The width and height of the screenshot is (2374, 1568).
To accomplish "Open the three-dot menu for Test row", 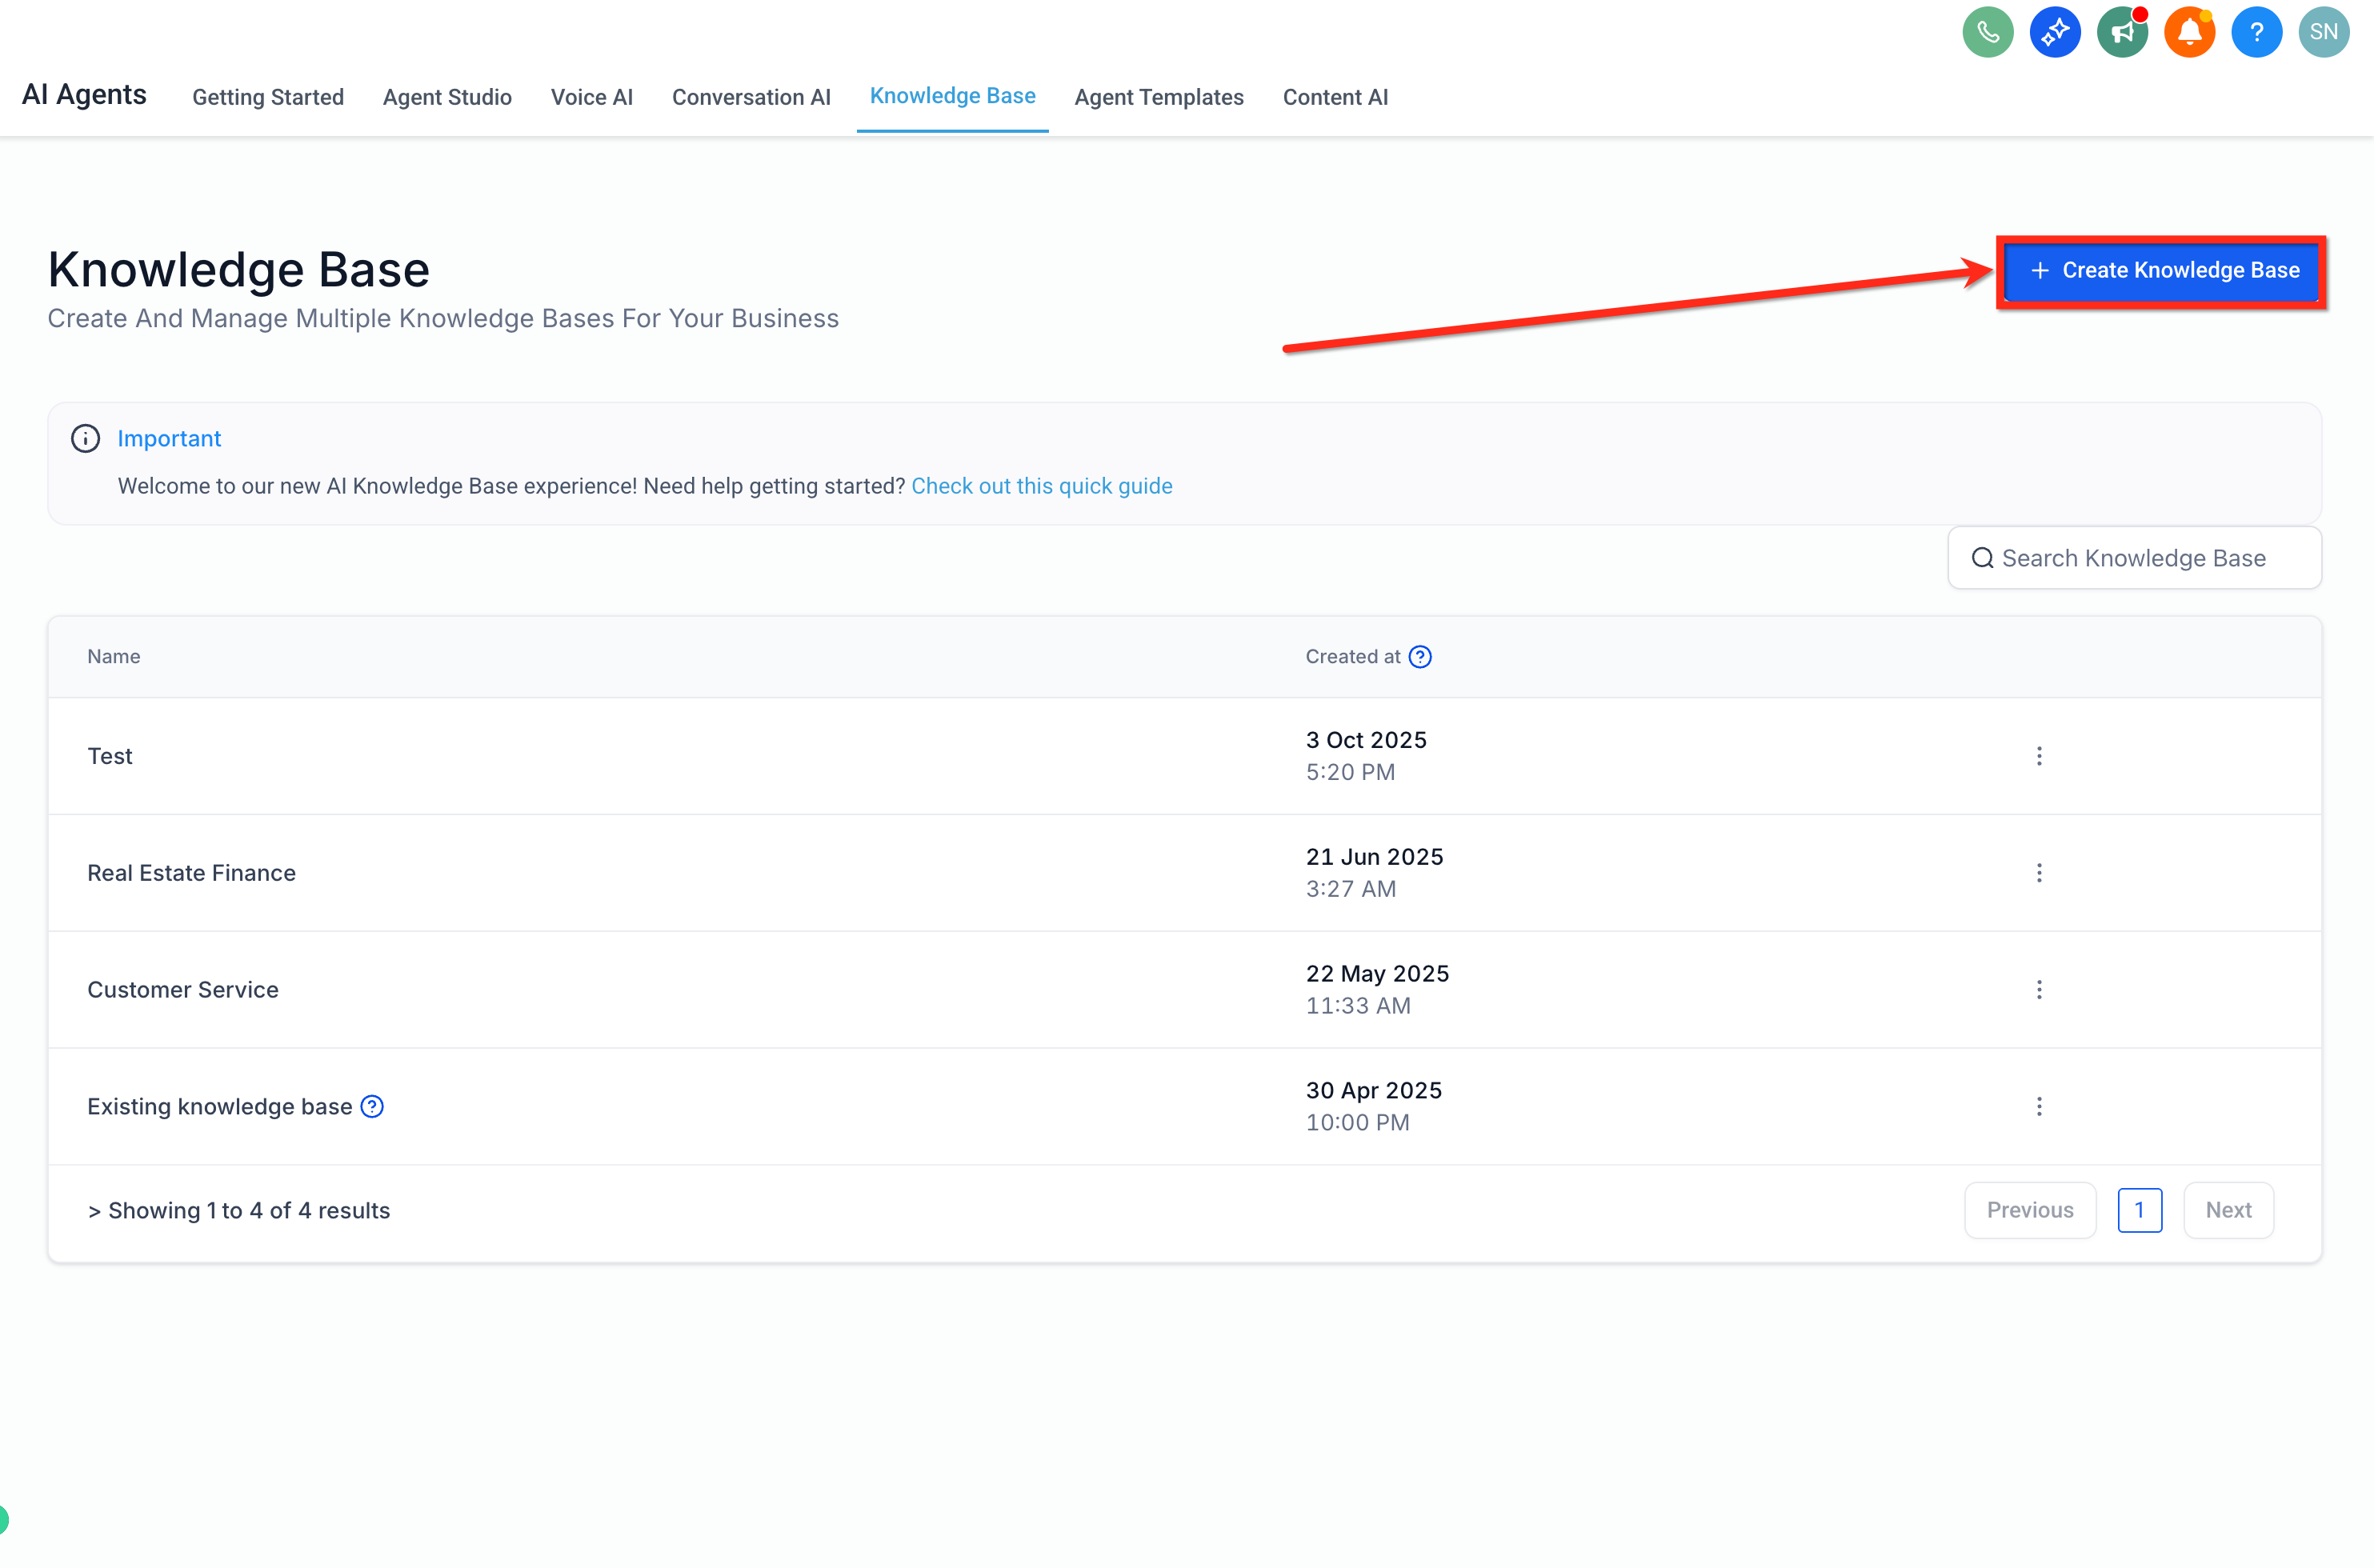I will (2038, 756).
